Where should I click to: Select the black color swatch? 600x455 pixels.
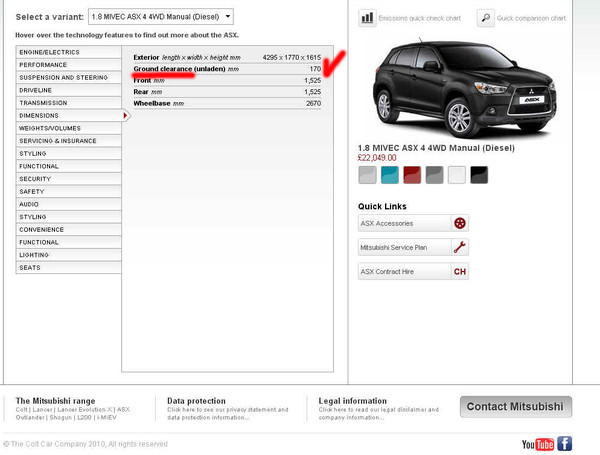coord(479,175)
